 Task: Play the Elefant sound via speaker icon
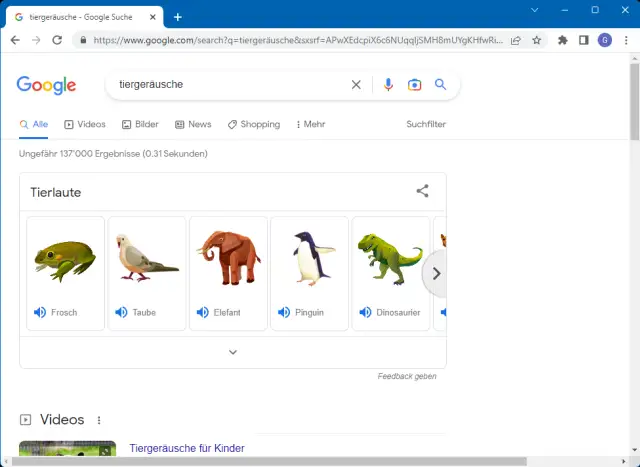pyautogui.click(x=202, y=312)
